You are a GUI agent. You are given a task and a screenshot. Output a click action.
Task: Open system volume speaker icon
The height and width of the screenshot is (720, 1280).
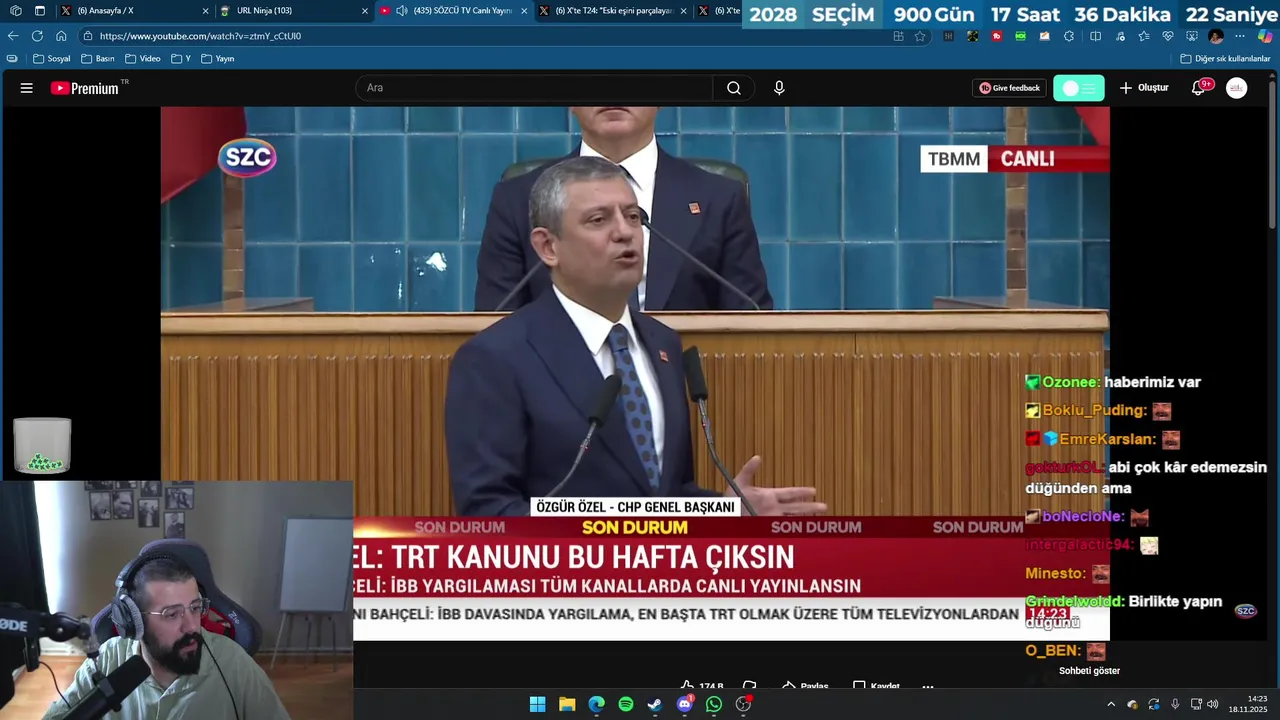coord(1213,704)
